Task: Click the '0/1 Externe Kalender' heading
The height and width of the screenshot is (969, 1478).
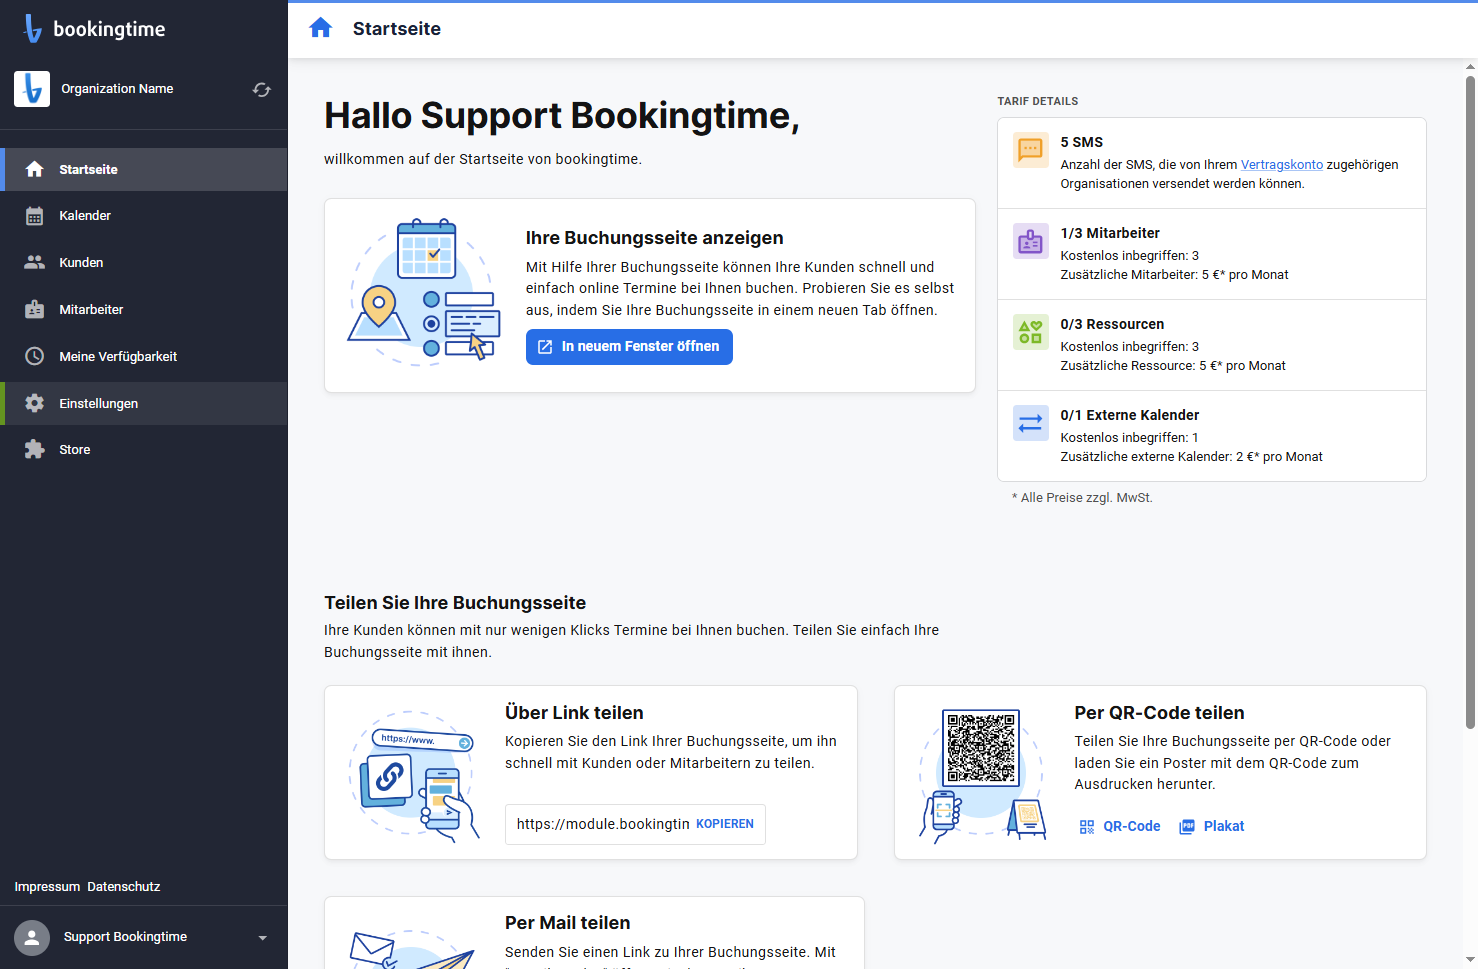Action: pyautogui.click(x=1130, y=415)
